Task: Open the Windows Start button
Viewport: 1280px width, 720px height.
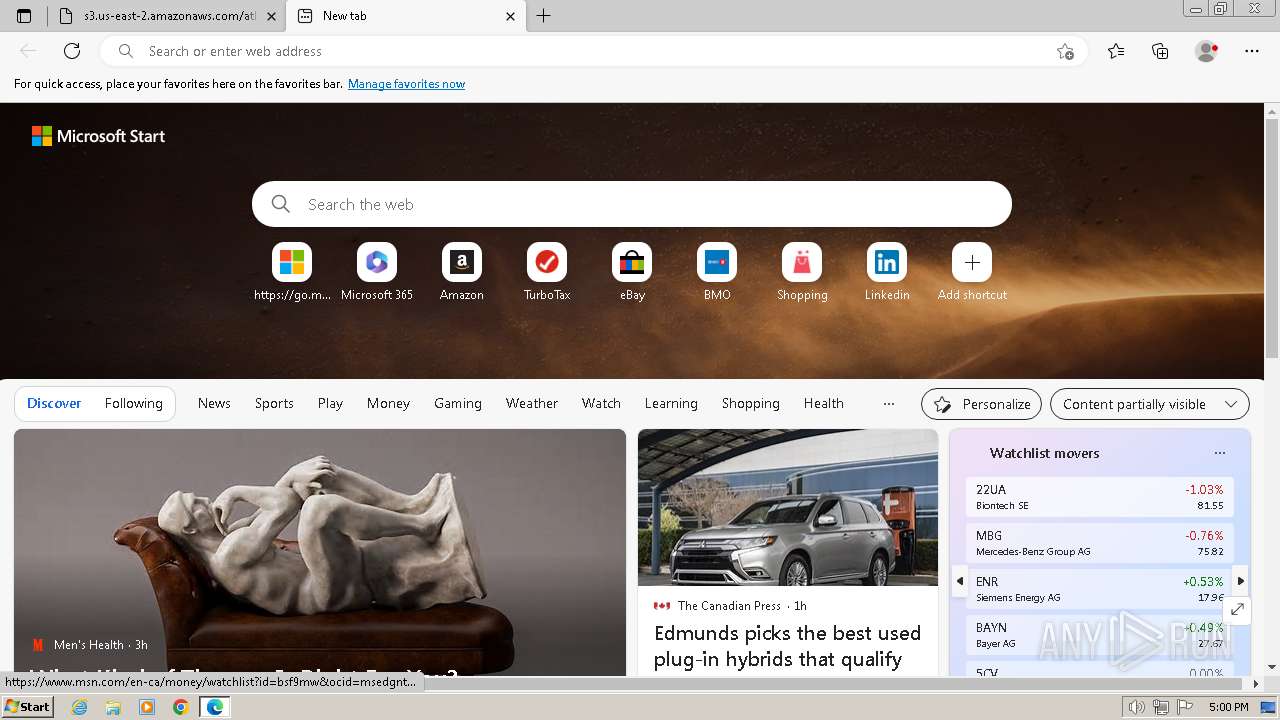Action: point(27,706)
